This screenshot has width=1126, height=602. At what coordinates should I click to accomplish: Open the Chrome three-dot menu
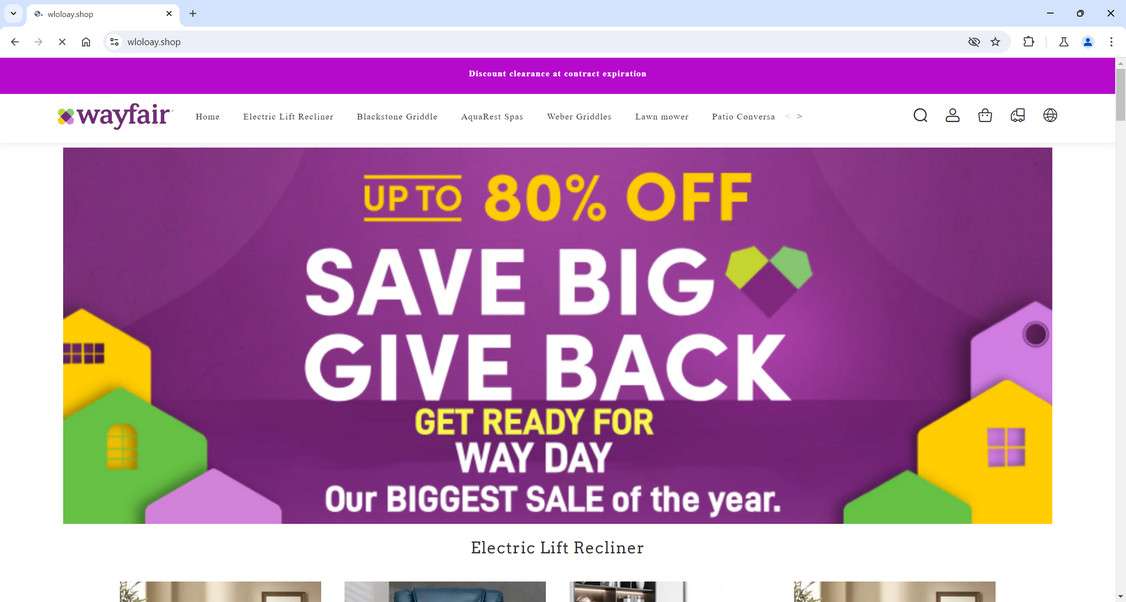[1111, 42]
